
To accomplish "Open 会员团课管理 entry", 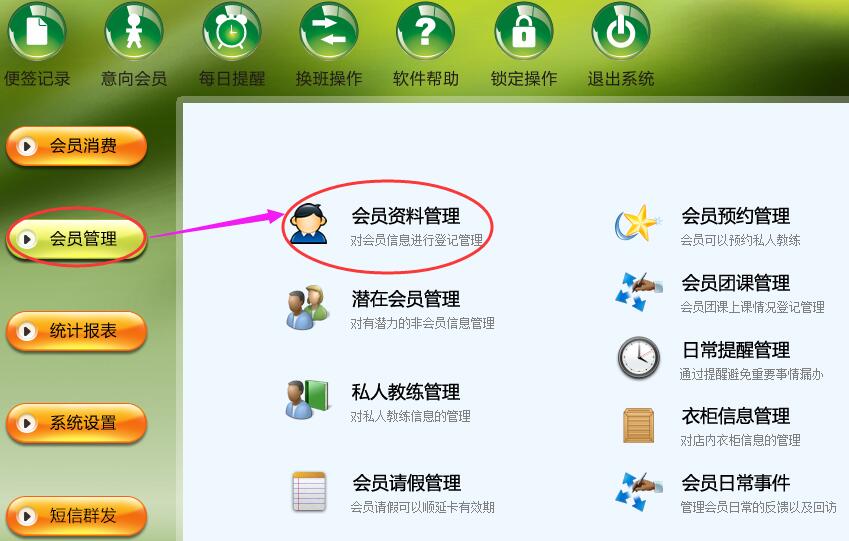I will point(735,283).
